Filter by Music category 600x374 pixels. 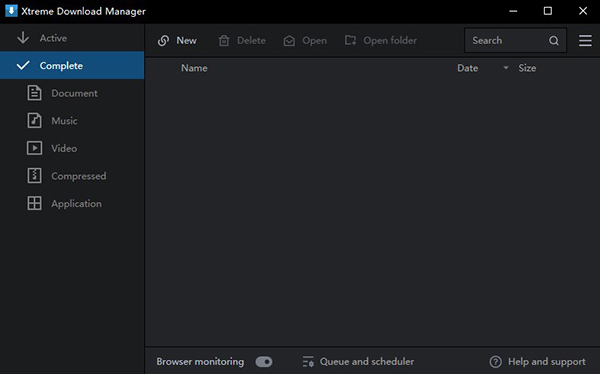coord(72,121)
